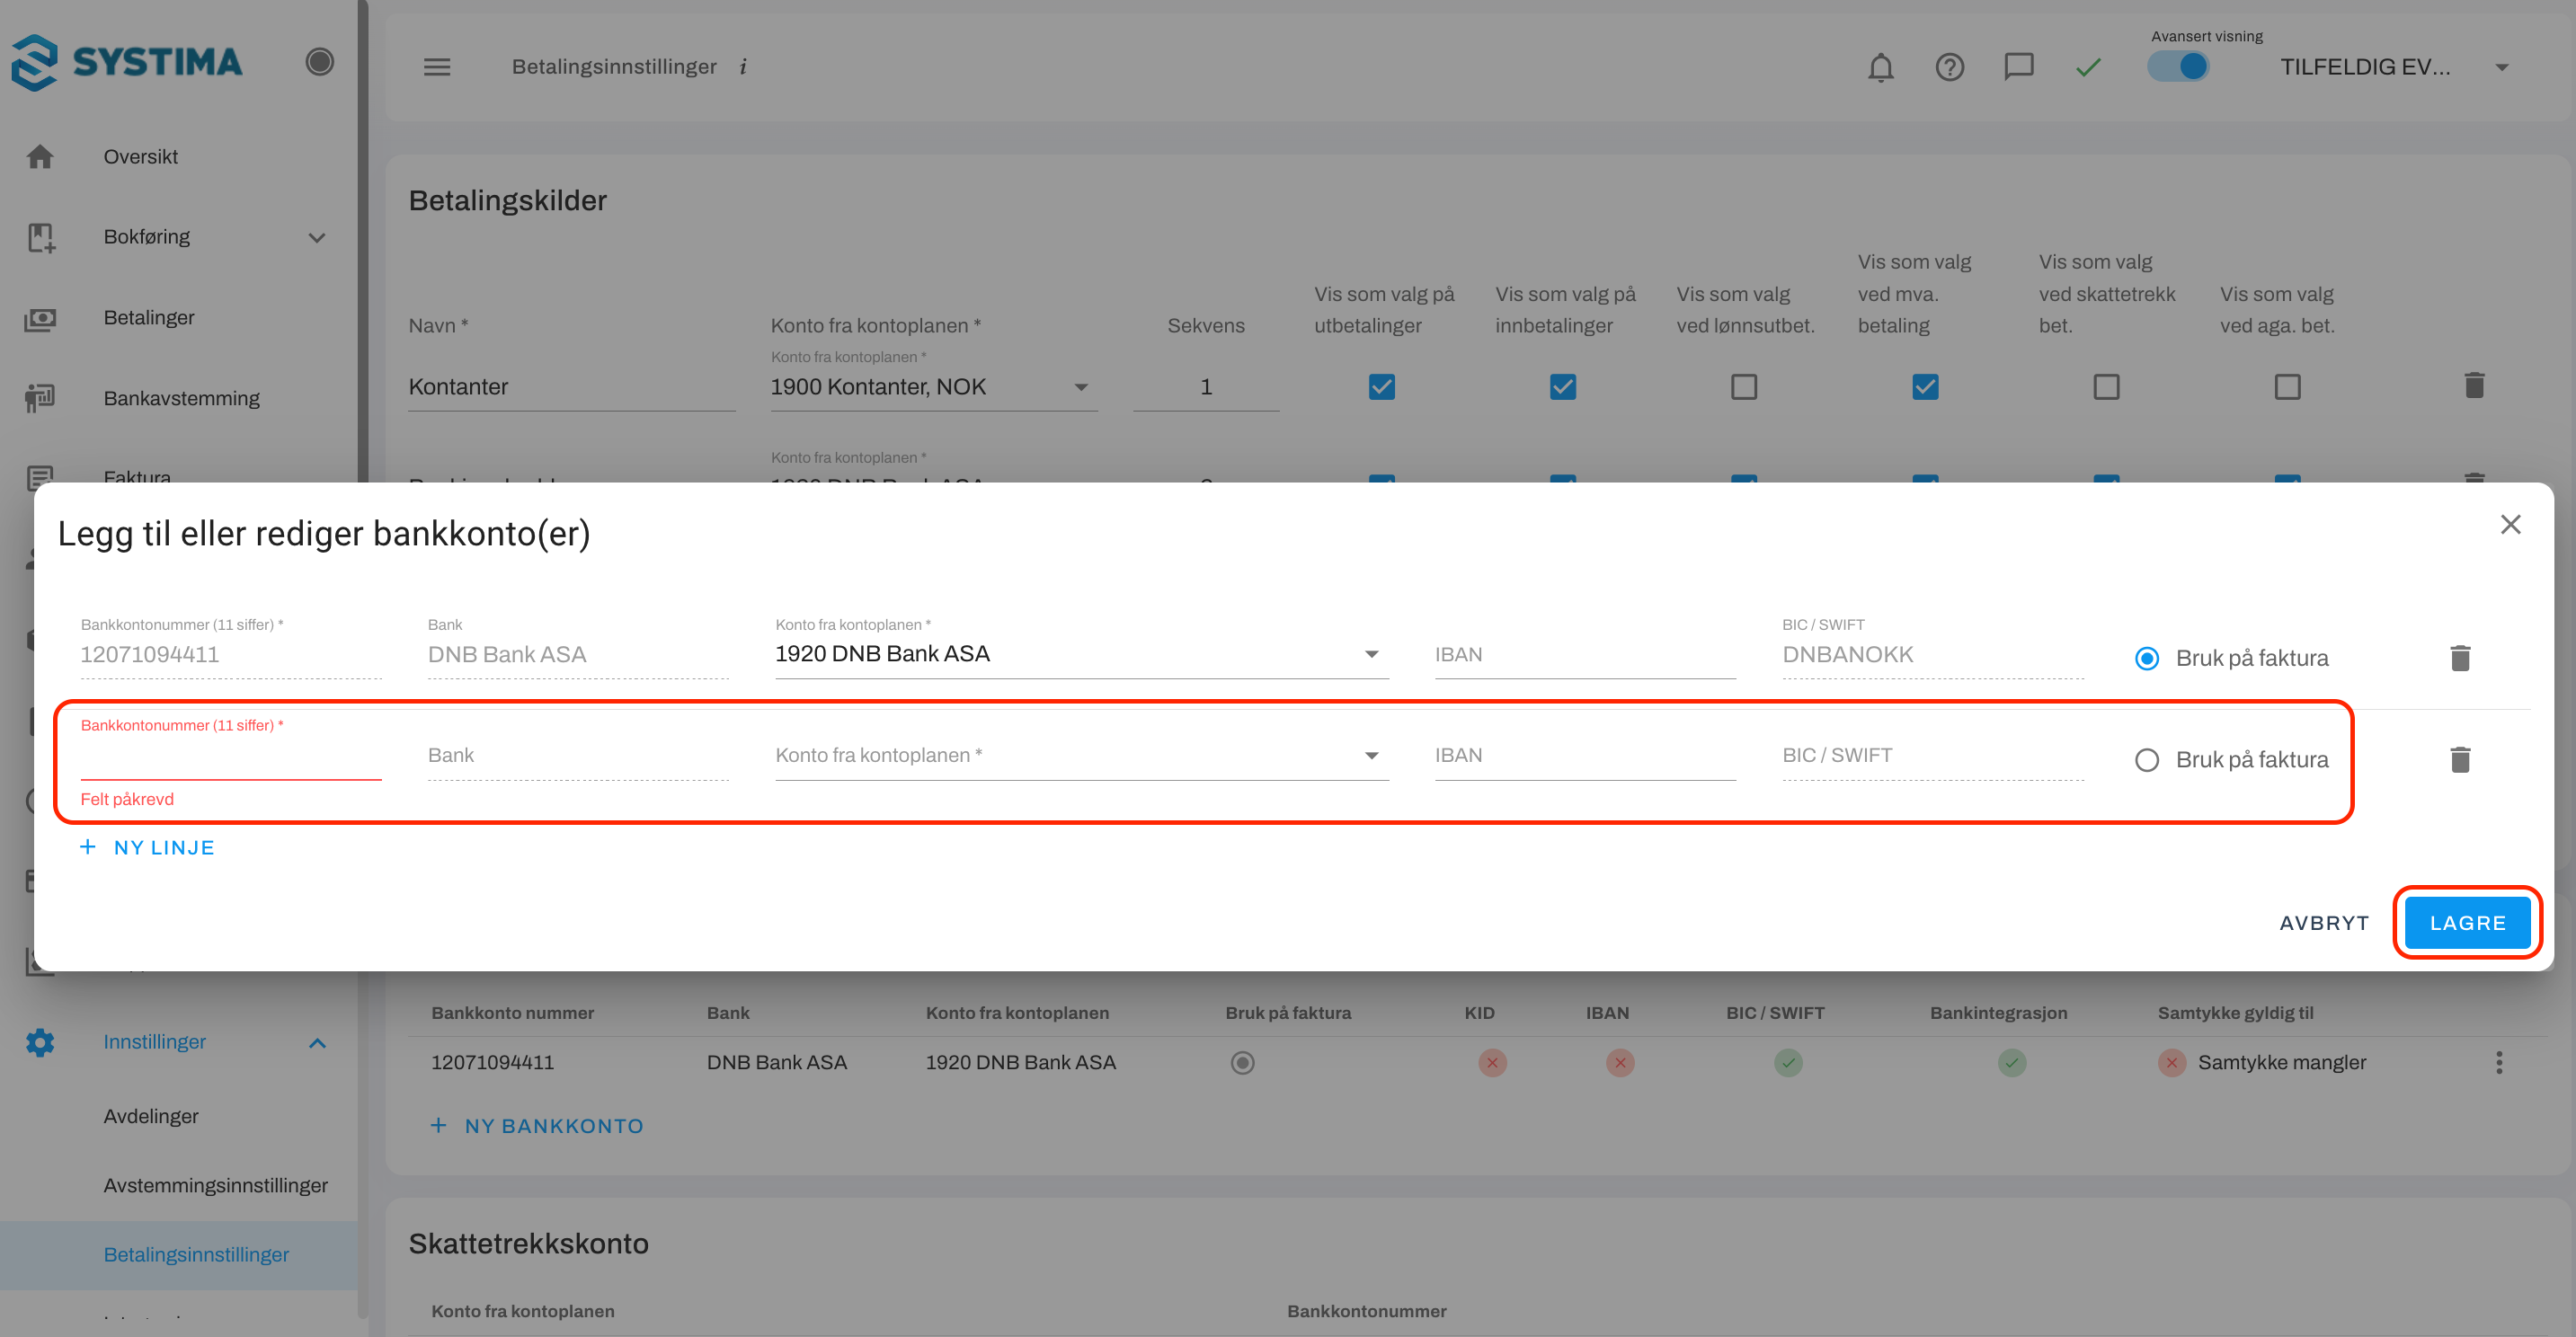The image size is (2576, 1337).
Task: Go to Bankavstemming menu item
Action: tap(181, 398)
